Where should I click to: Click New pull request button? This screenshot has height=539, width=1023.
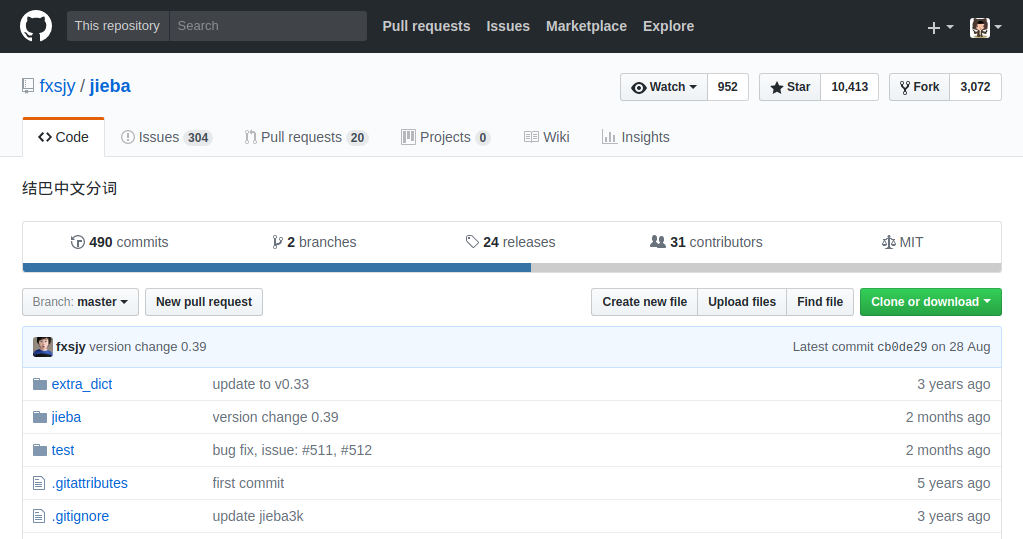pos(204,302)
